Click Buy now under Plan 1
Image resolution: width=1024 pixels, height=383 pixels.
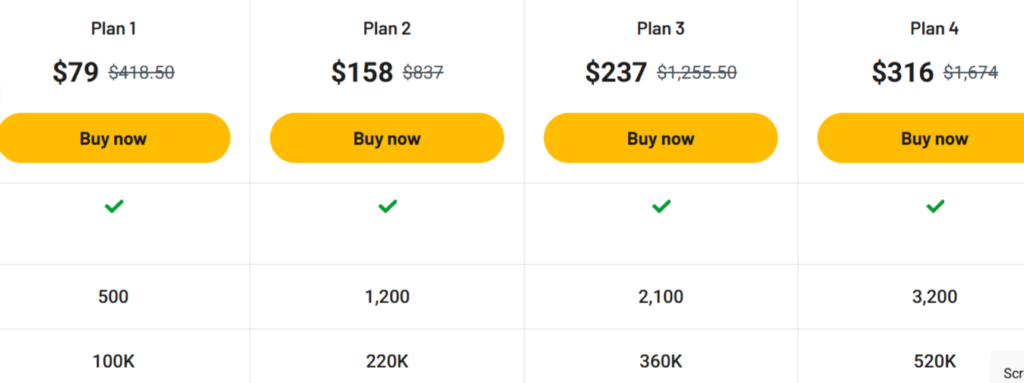[114, 138]
